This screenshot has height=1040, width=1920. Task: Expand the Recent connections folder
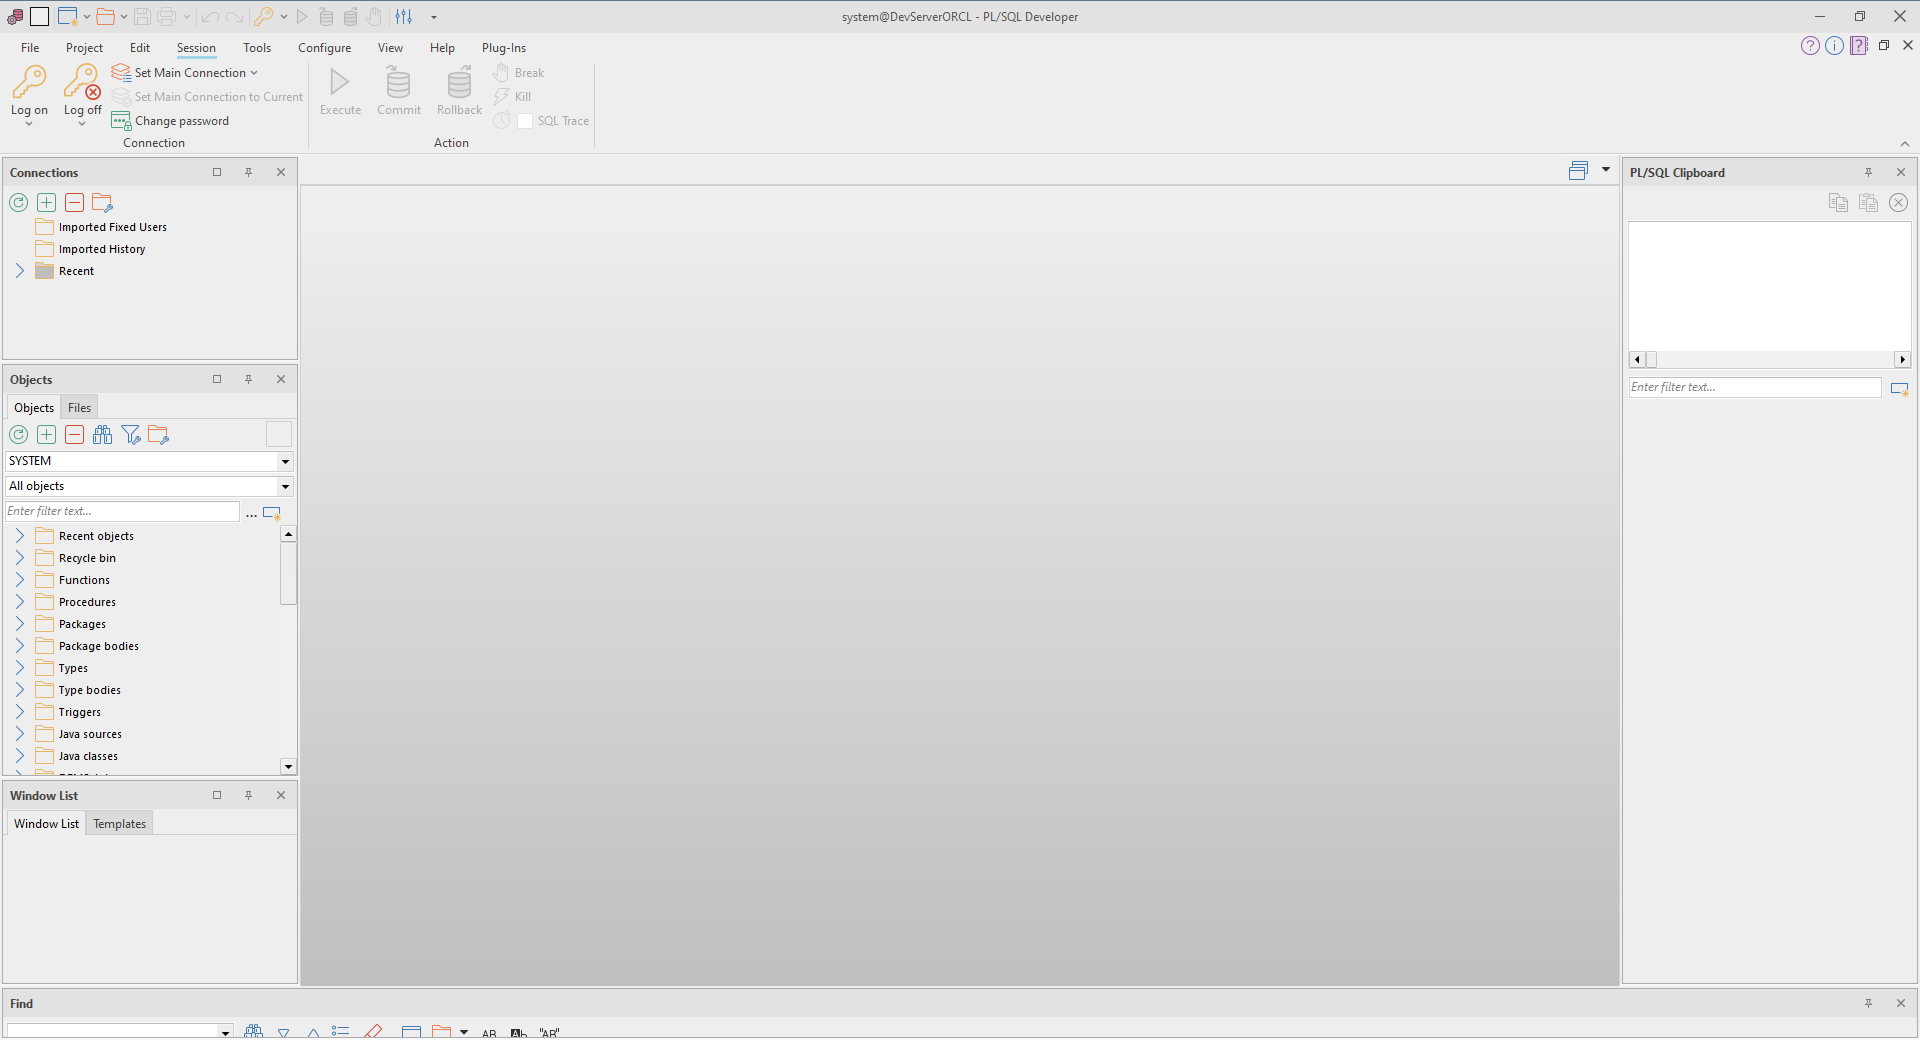19,271
